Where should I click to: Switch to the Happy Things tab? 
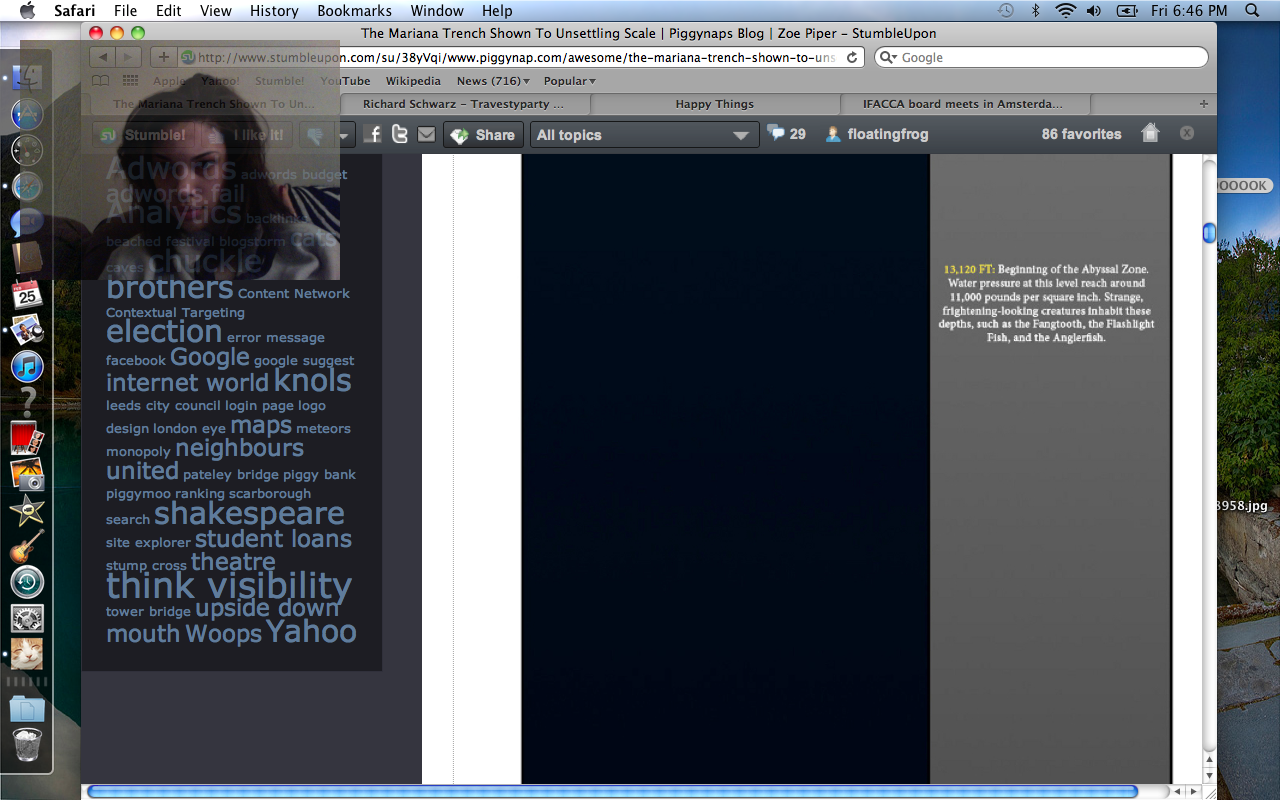coord(714,104)
